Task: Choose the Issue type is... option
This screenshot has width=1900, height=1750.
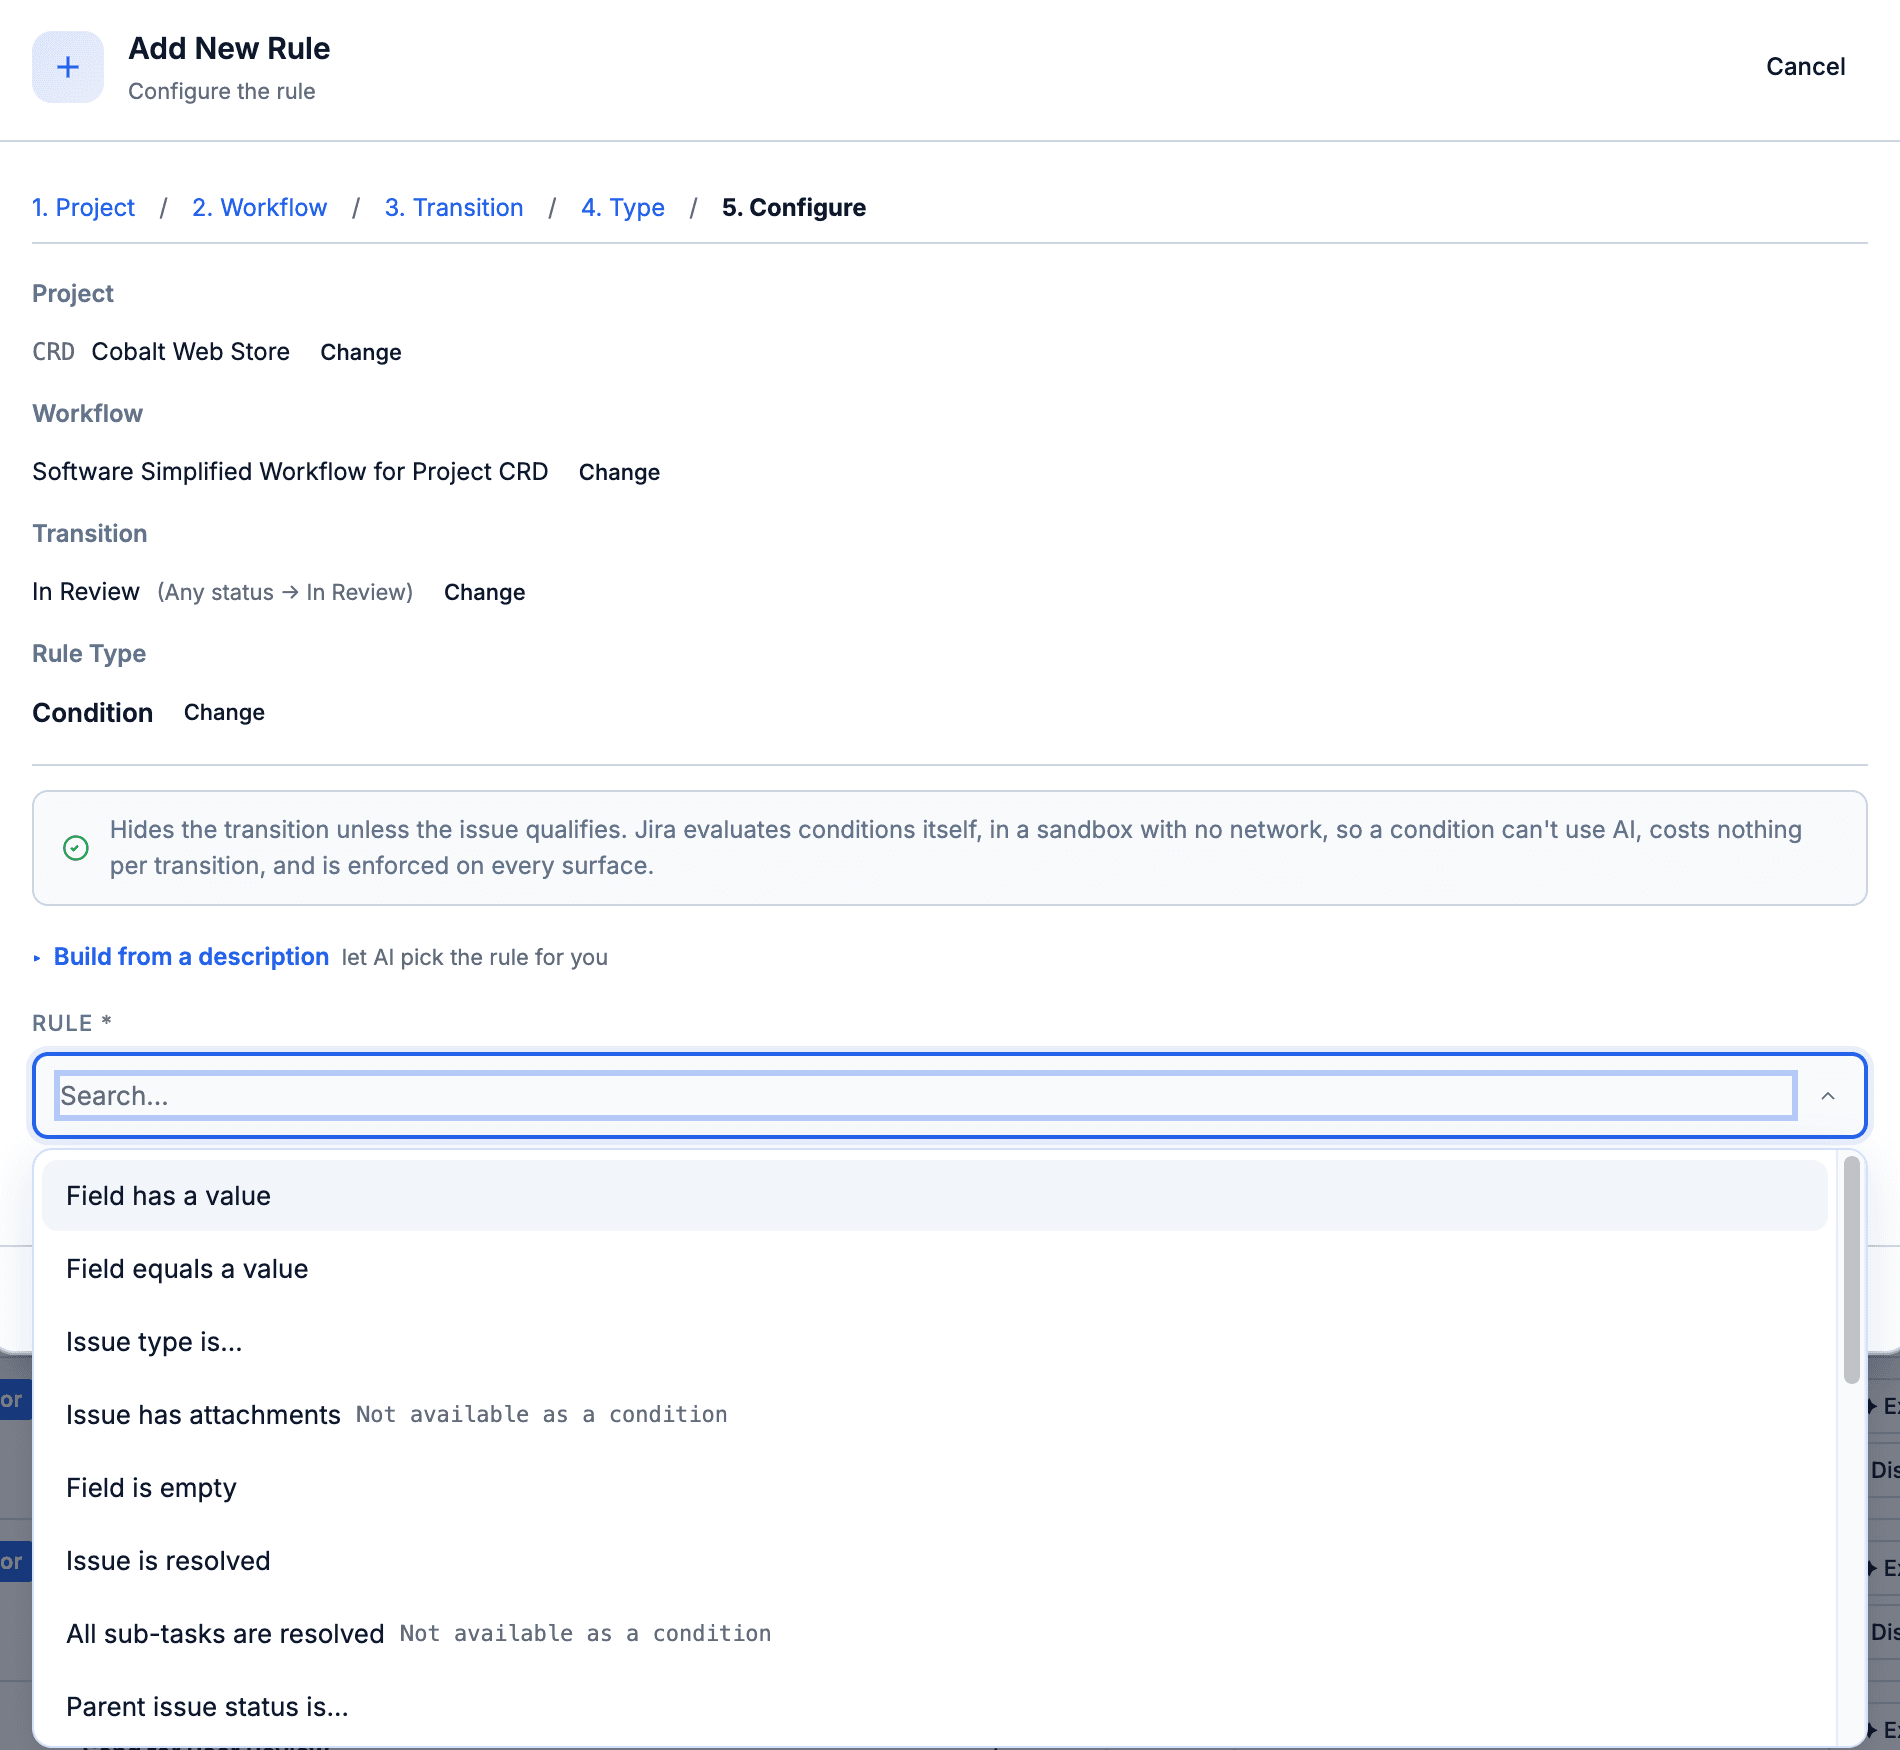Action: click(x=935, y=1342)
